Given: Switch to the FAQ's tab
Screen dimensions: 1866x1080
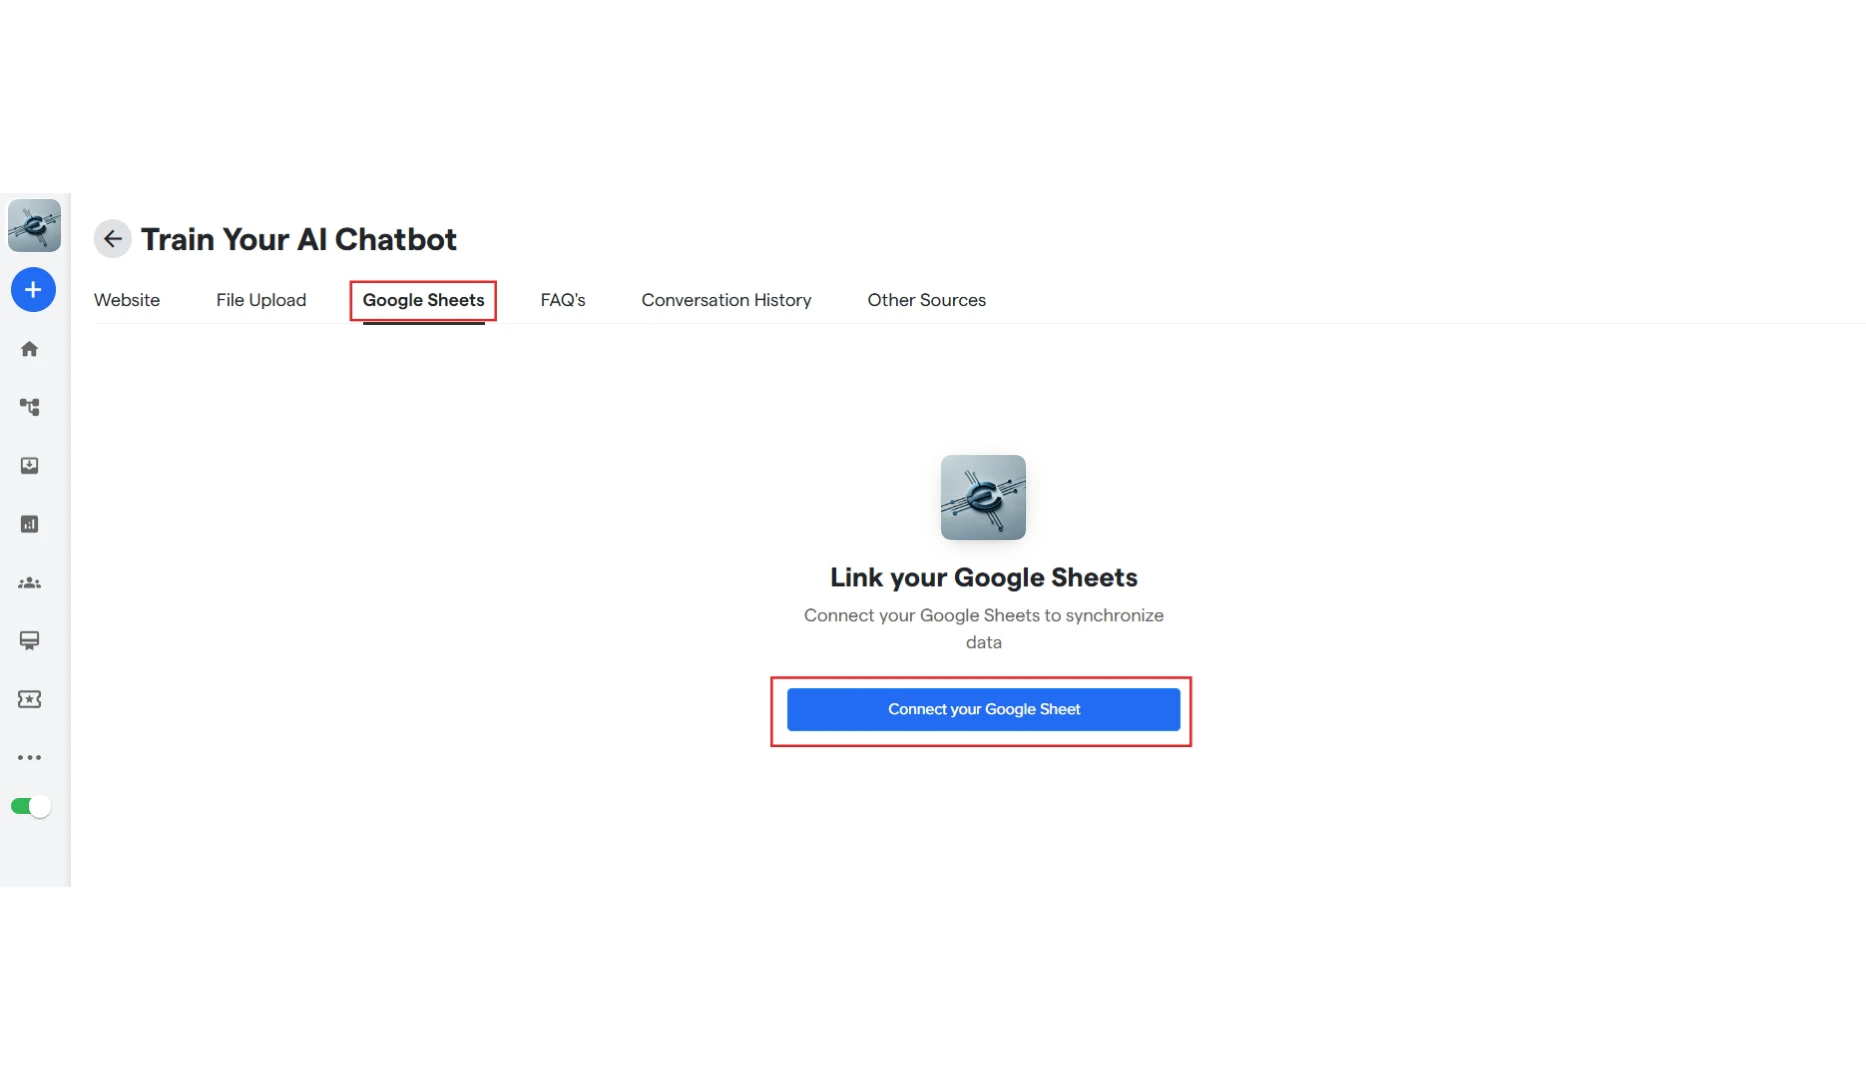Looking at the screenshot, I should (563, 300).
